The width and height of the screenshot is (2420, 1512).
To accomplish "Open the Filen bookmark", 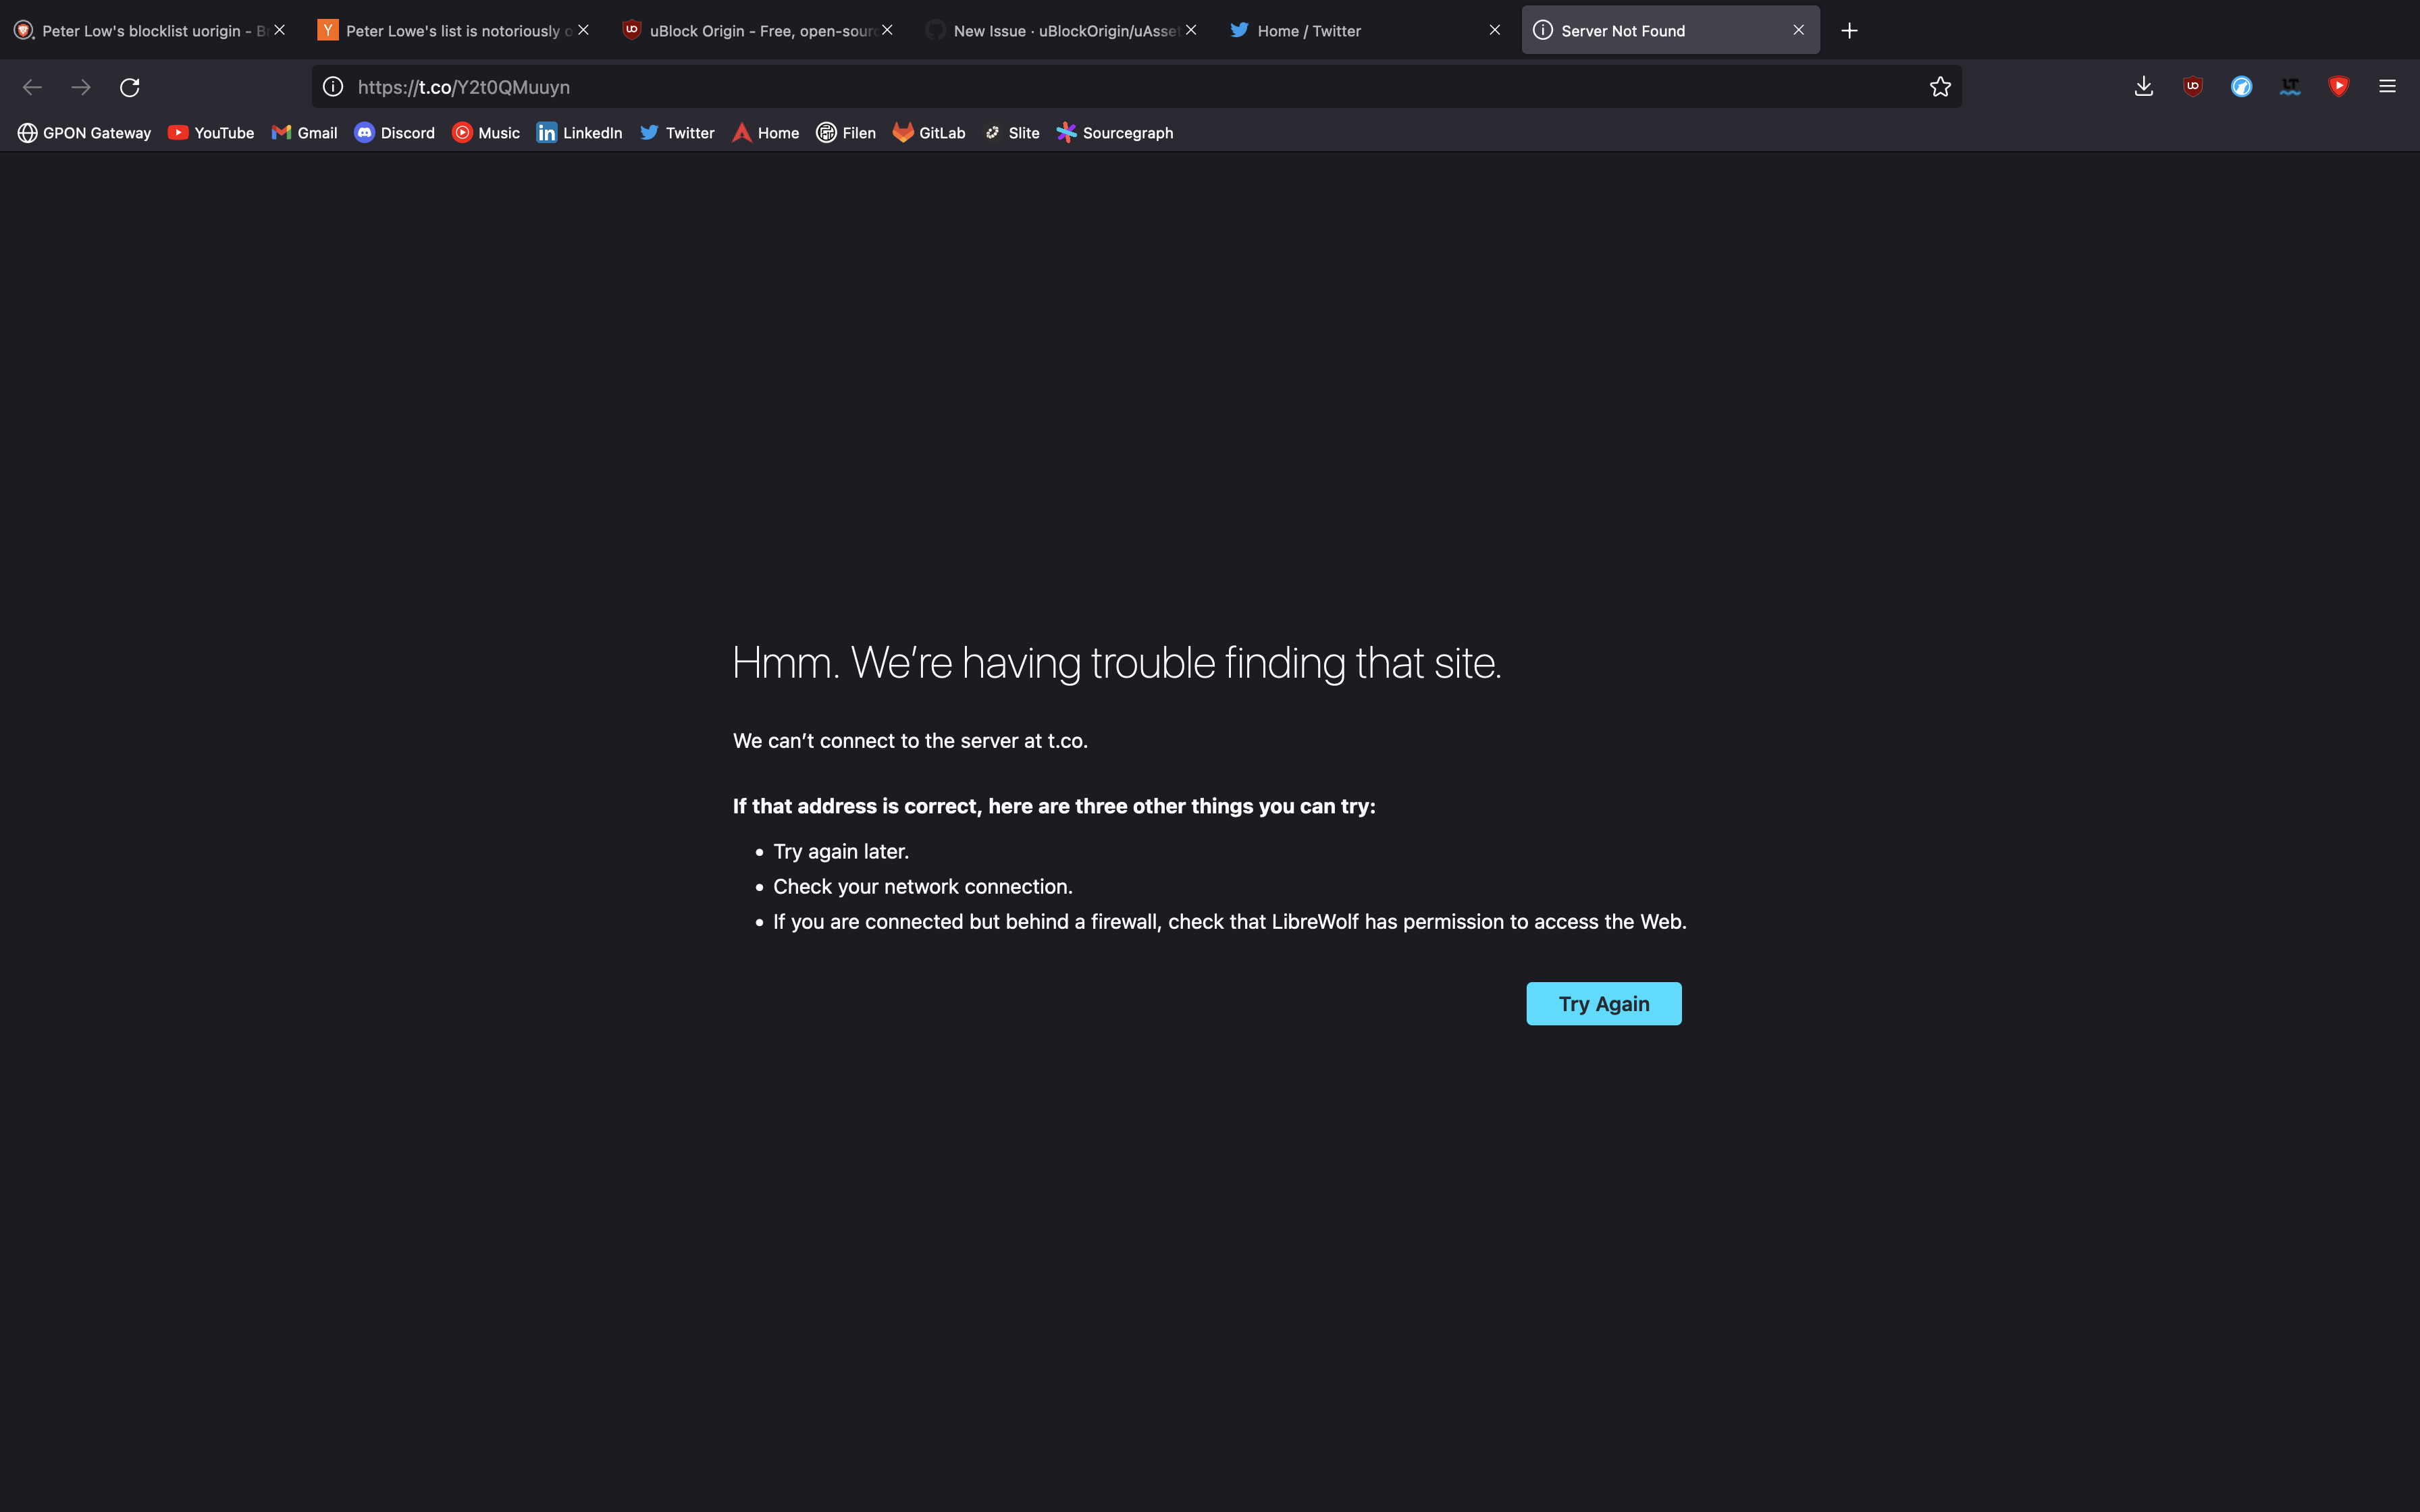I will point(846,133).
